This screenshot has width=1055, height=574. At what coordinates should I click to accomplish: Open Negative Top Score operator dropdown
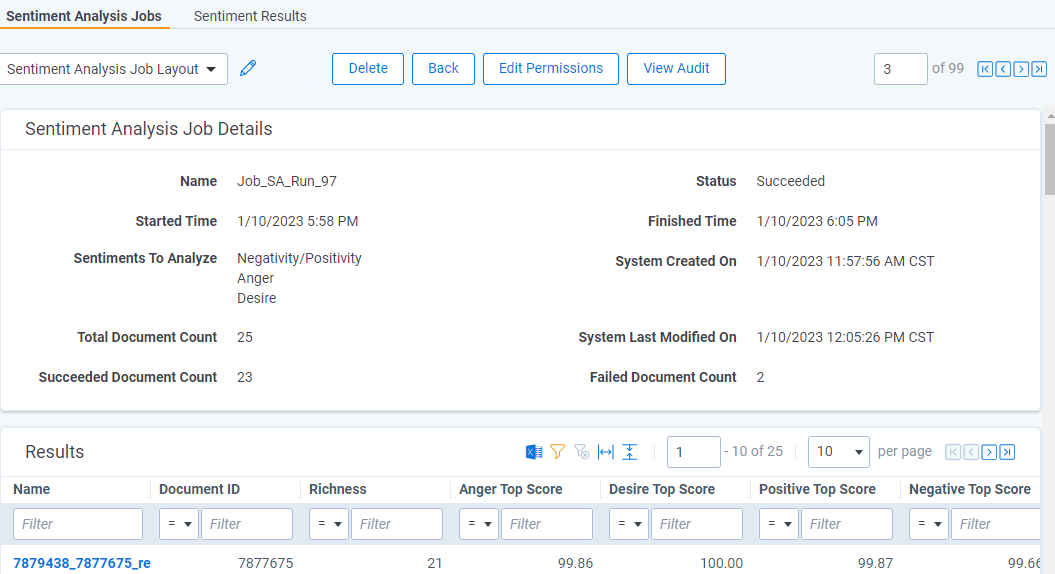pyautogui.click(x=929, y=524)
